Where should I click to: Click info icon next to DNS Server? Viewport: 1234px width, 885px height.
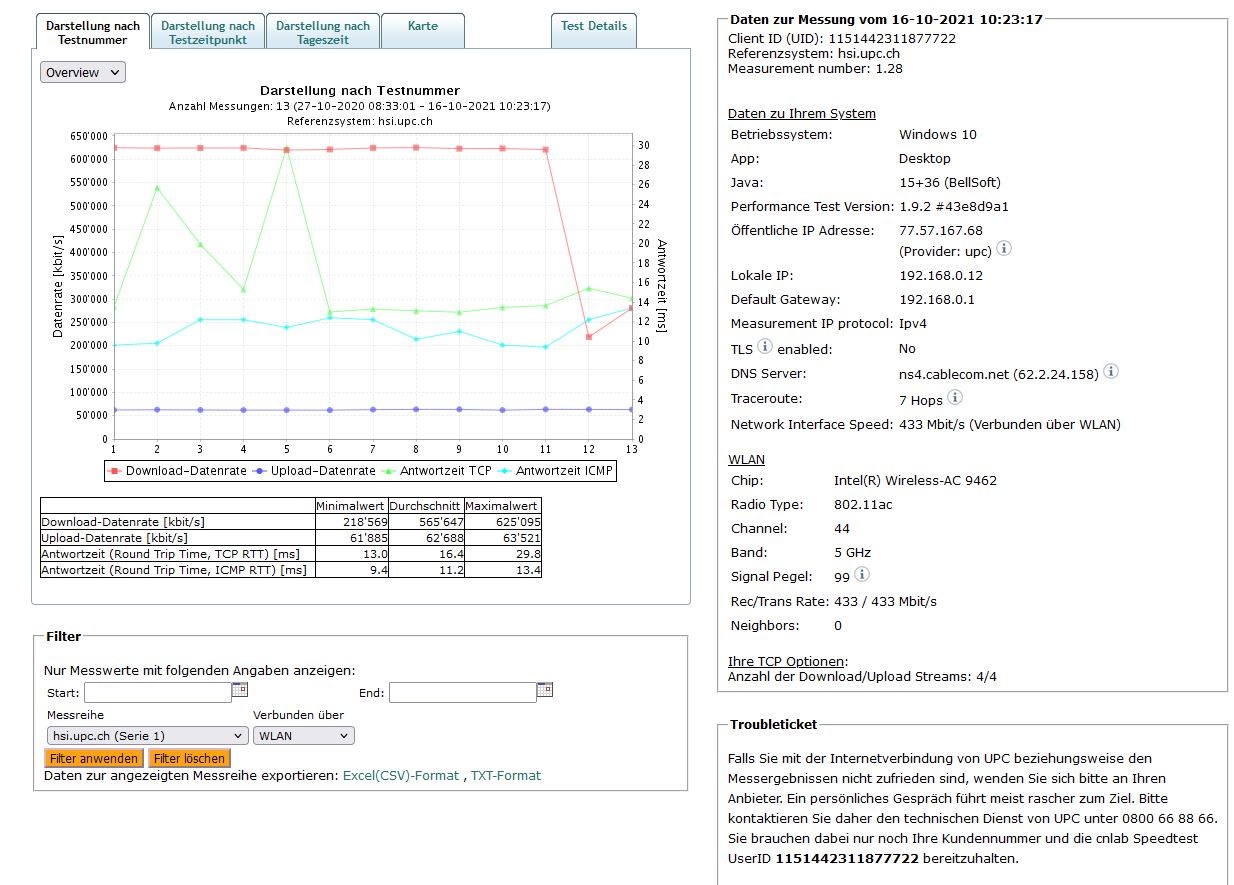(x=1110, y=372)
